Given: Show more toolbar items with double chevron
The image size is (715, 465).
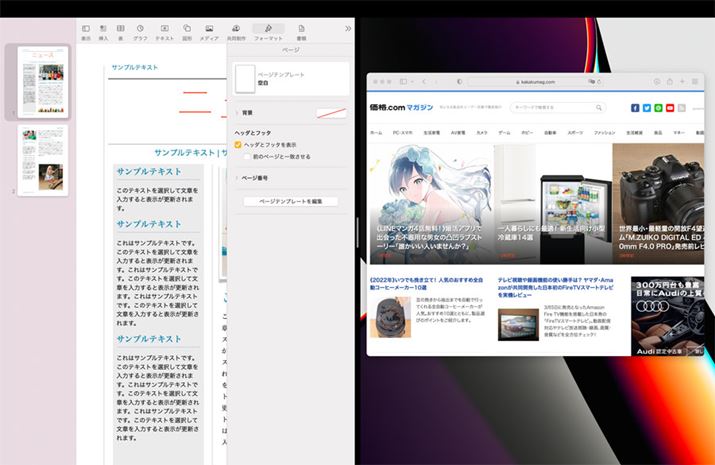Looking at the screenshot, I should 347,29.
